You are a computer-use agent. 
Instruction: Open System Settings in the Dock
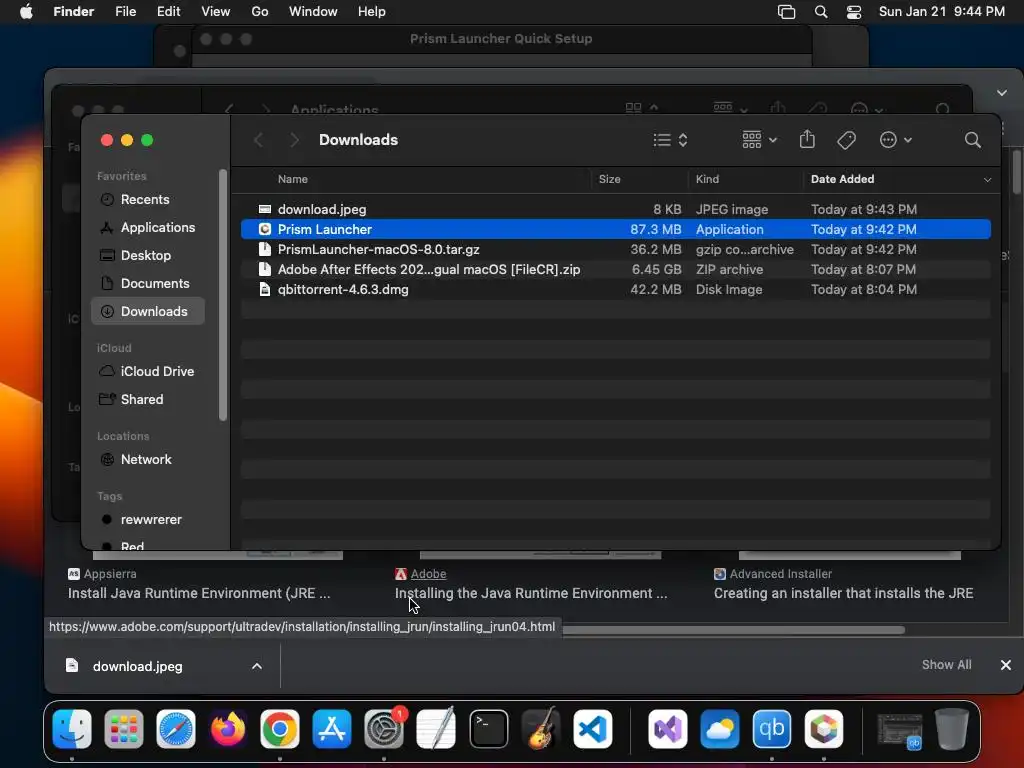coord(384,729)
